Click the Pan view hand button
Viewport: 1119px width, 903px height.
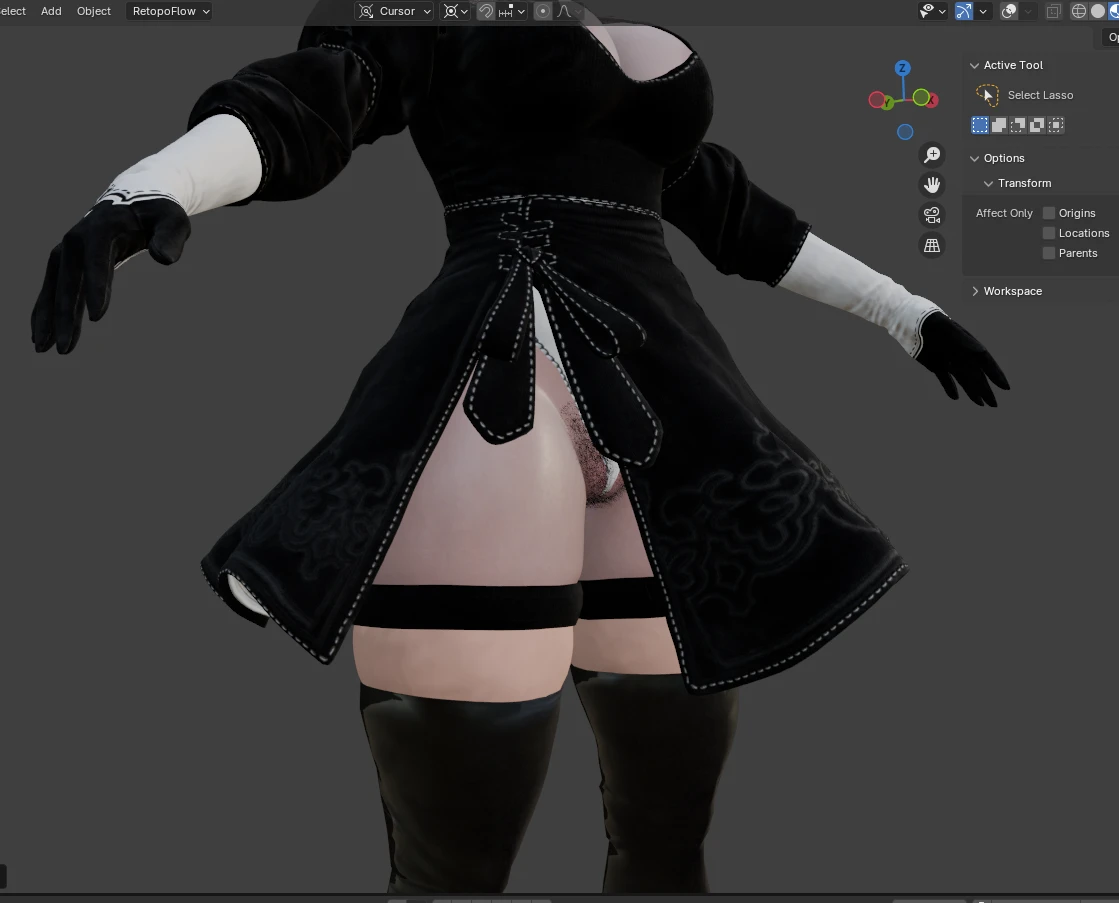932,185
